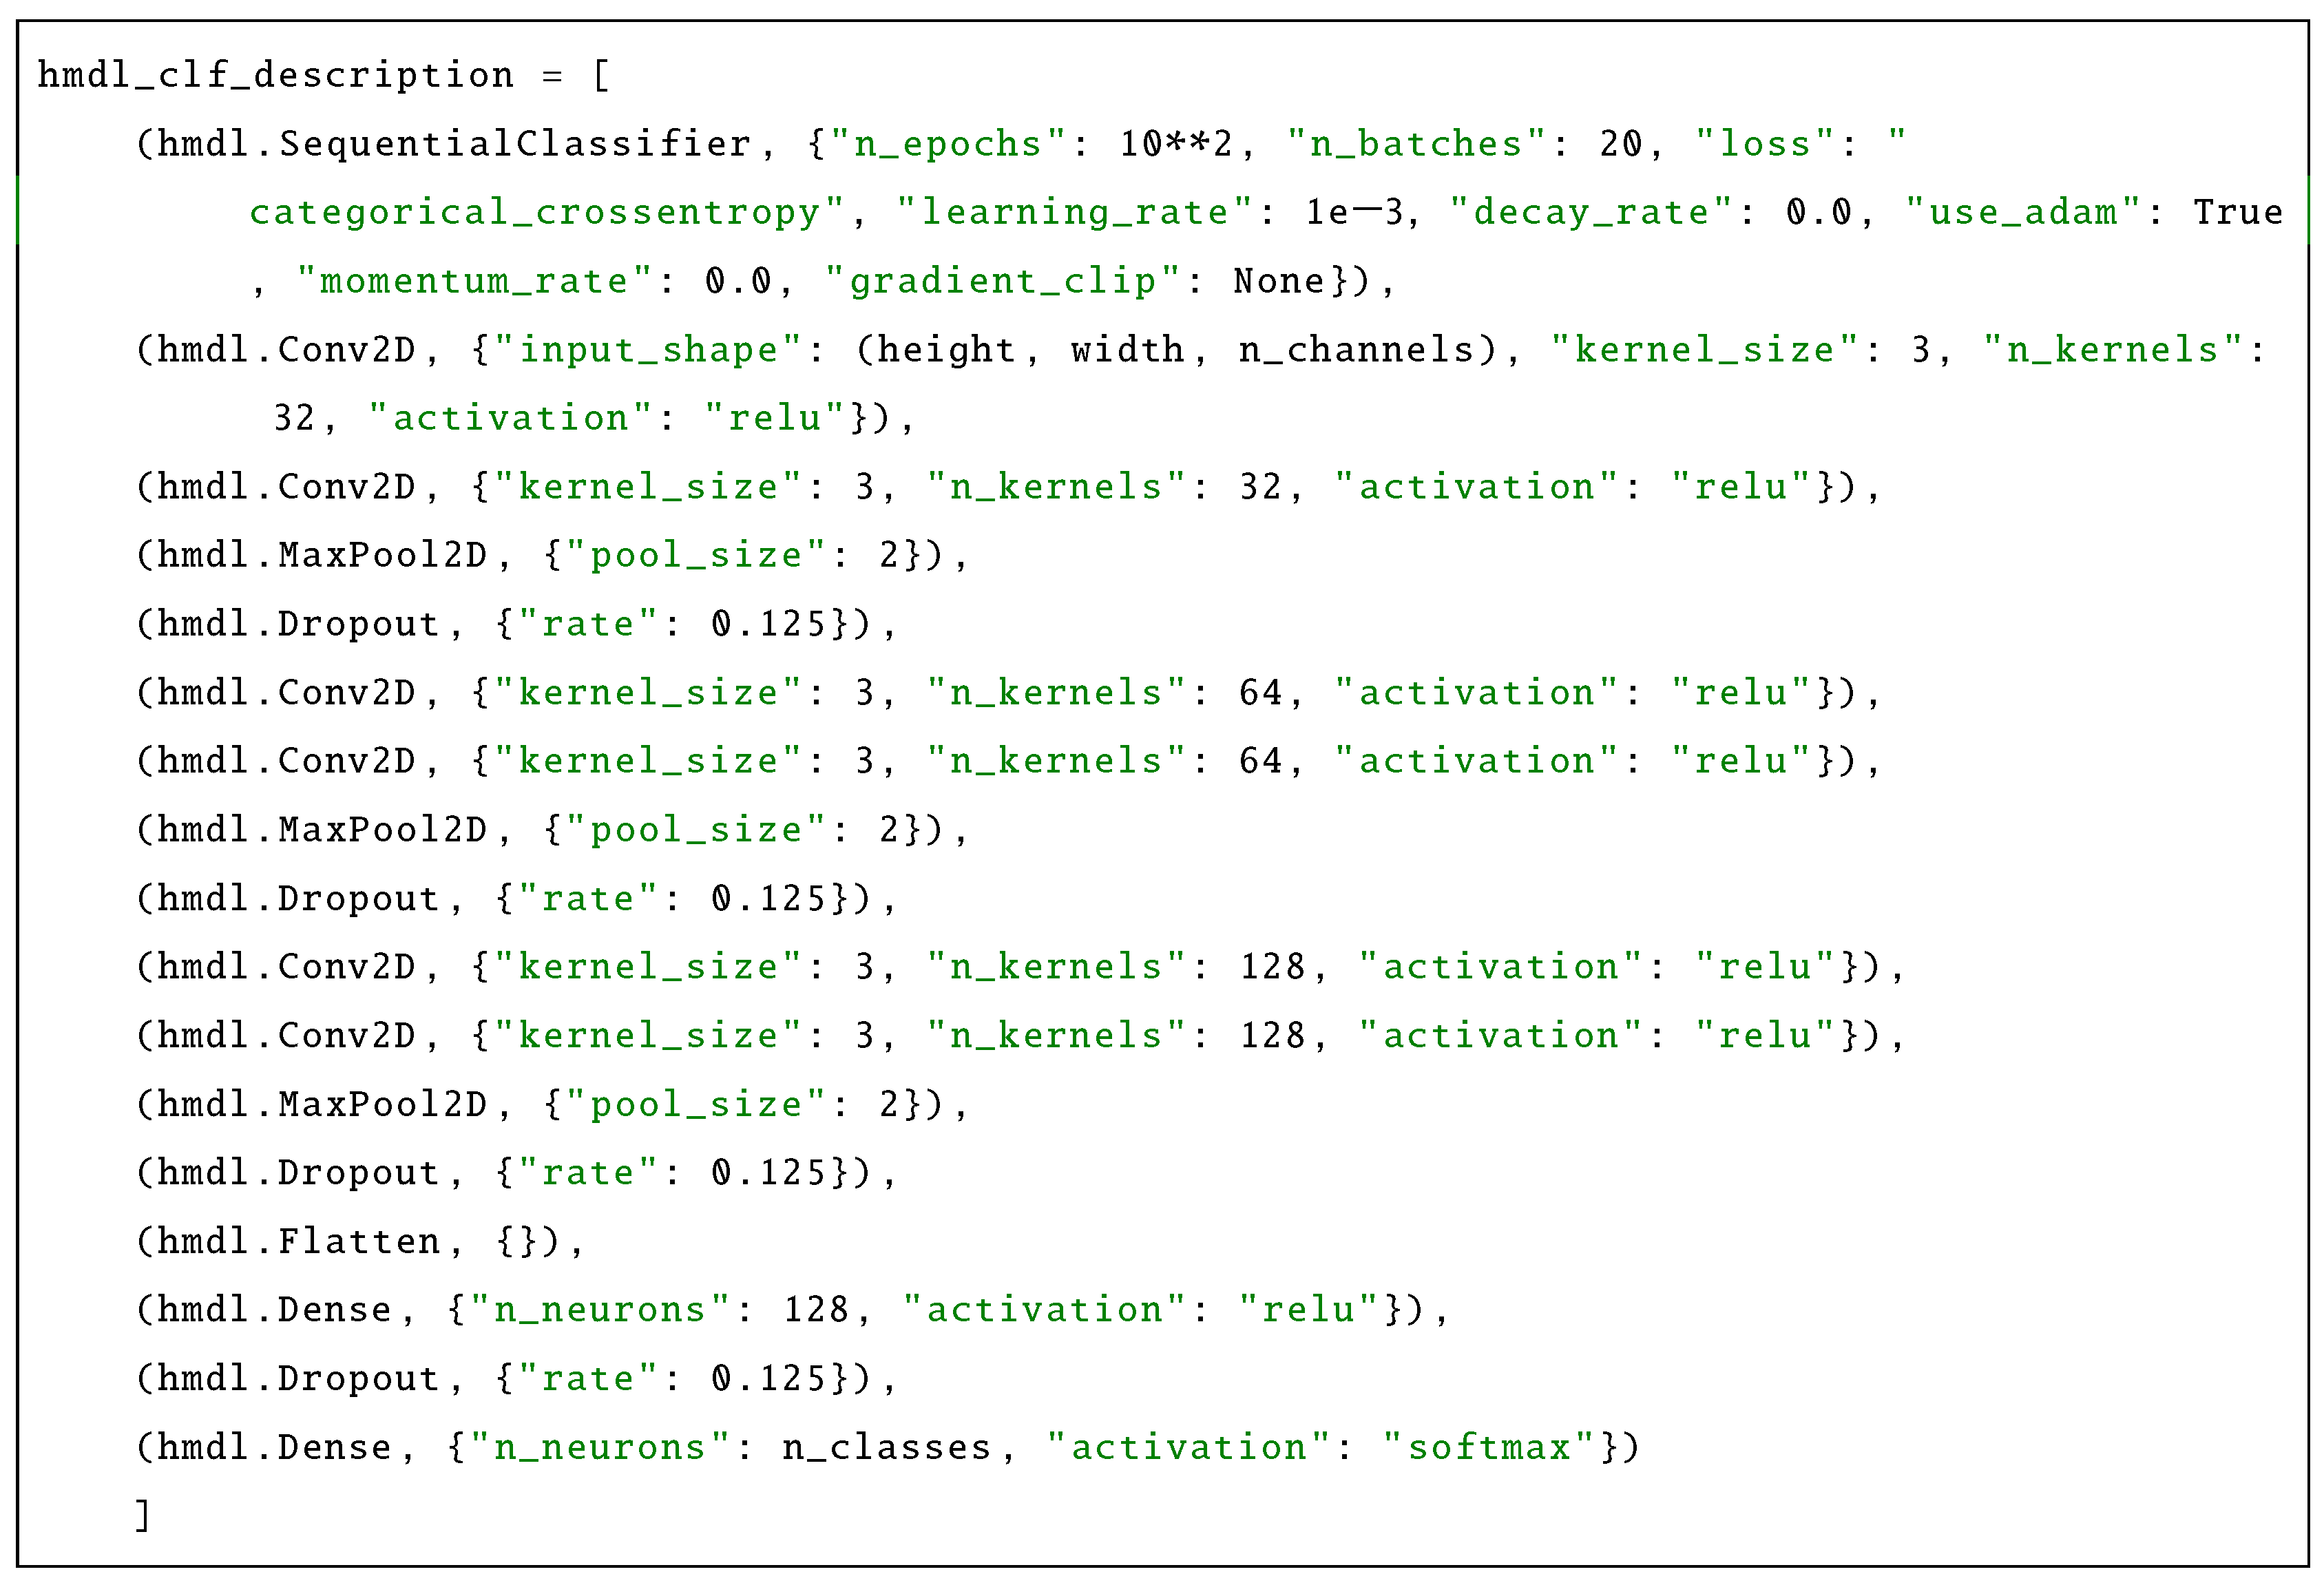Select the categorical_crossentropy loss string

[x=535, y=212]
